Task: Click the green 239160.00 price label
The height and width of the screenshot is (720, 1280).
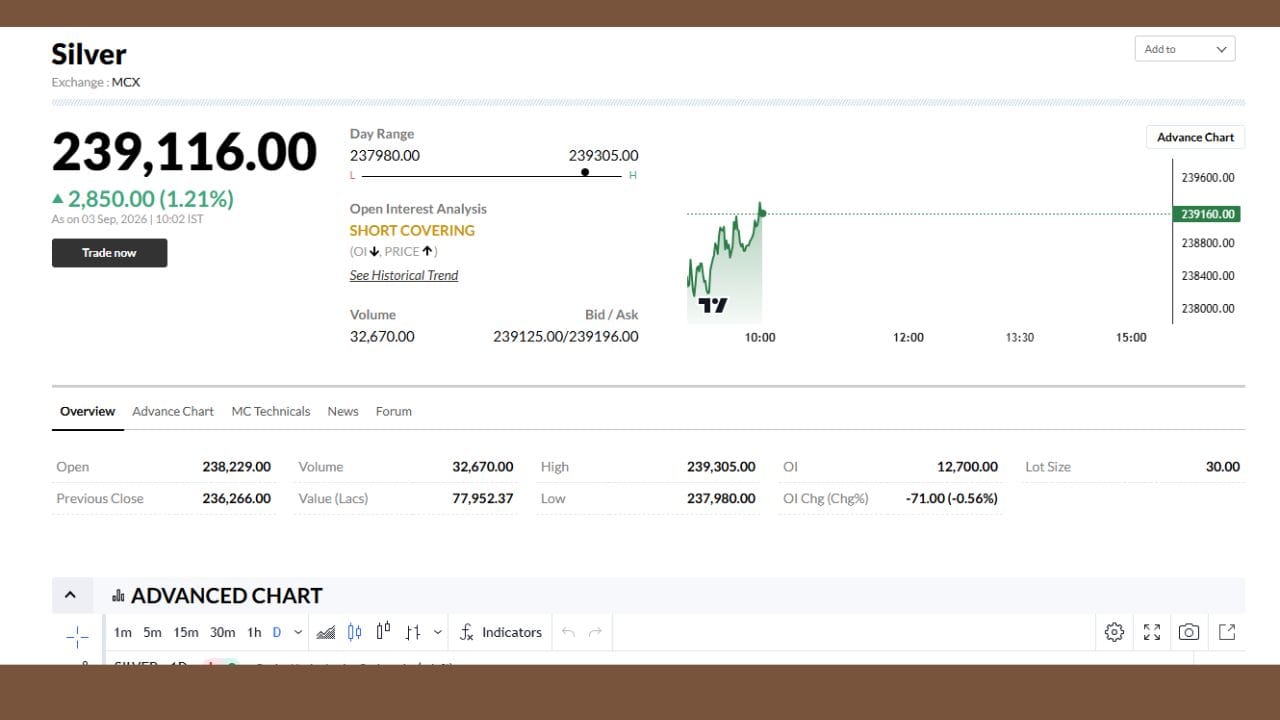Action: [1208, 214]
